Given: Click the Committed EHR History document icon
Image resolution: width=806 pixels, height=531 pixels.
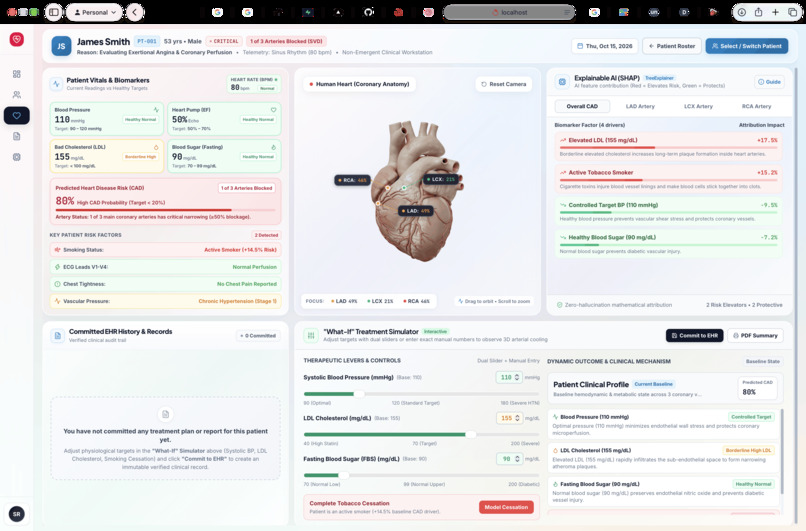Looking at the screenshot, I should (x=57, y=336).
